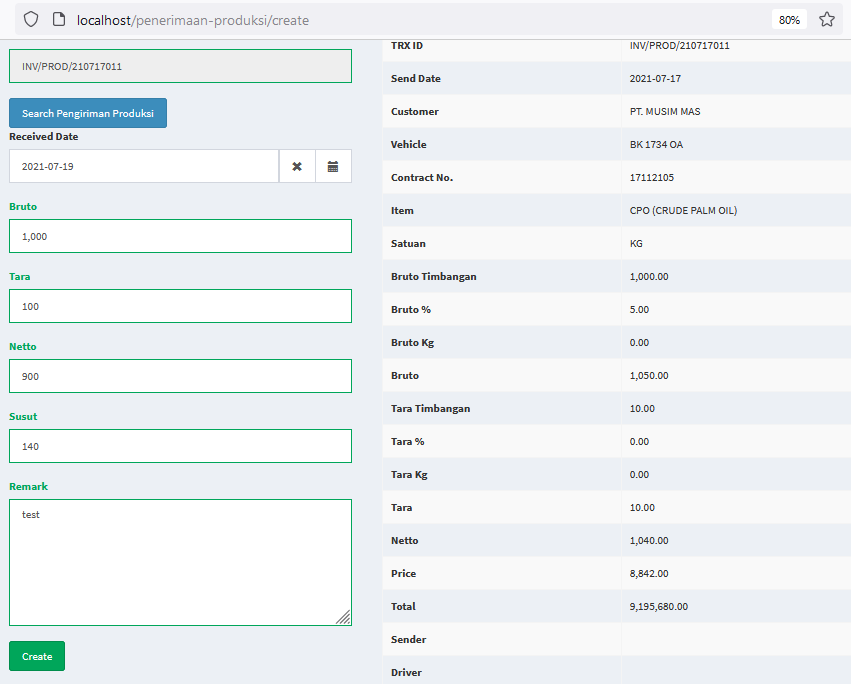Click the read-only INV/PROD/210717011 input box

[x=180, y=66]
